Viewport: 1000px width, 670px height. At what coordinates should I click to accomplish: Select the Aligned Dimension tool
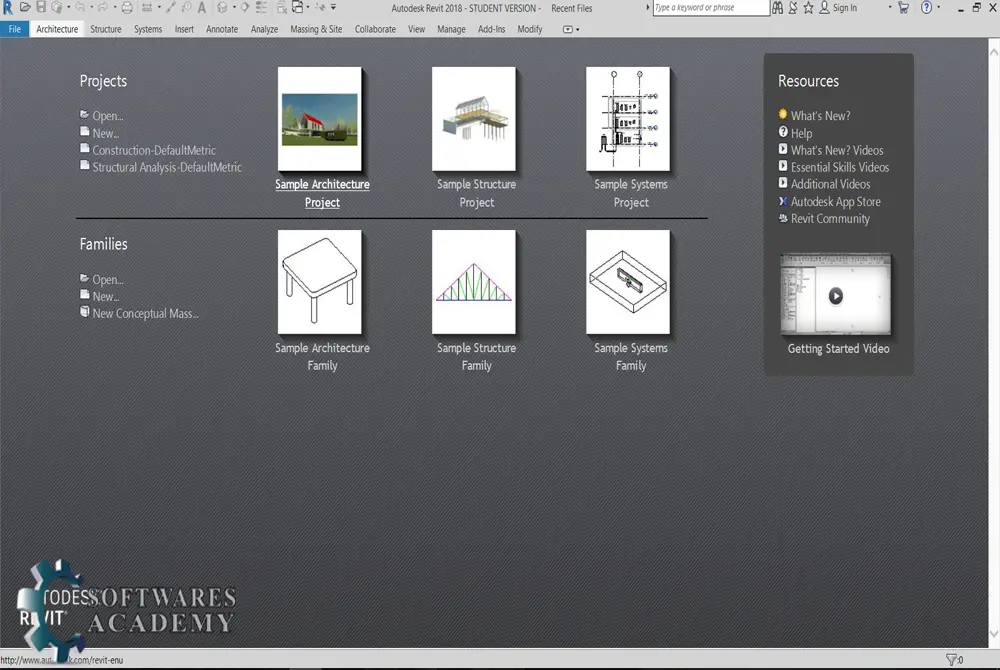(171, 7)
